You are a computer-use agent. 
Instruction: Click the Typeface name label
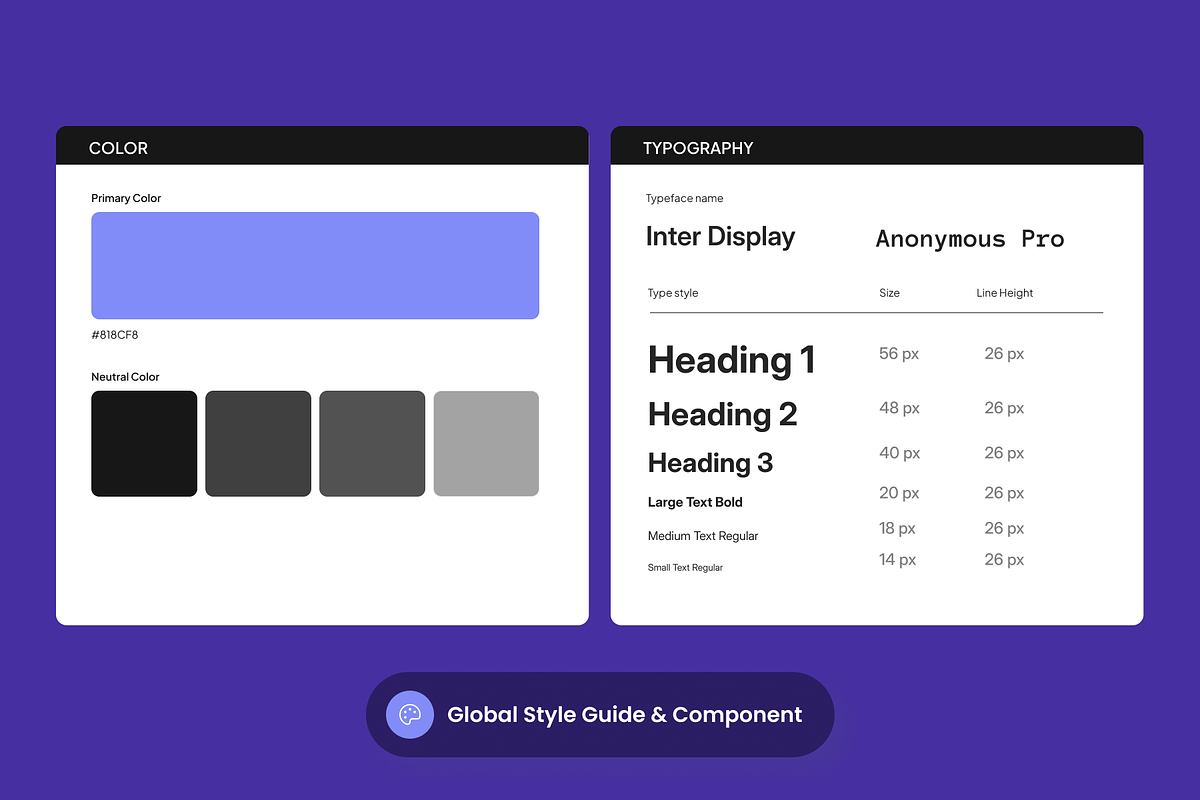pyautogui.click(x=685, y=198)
